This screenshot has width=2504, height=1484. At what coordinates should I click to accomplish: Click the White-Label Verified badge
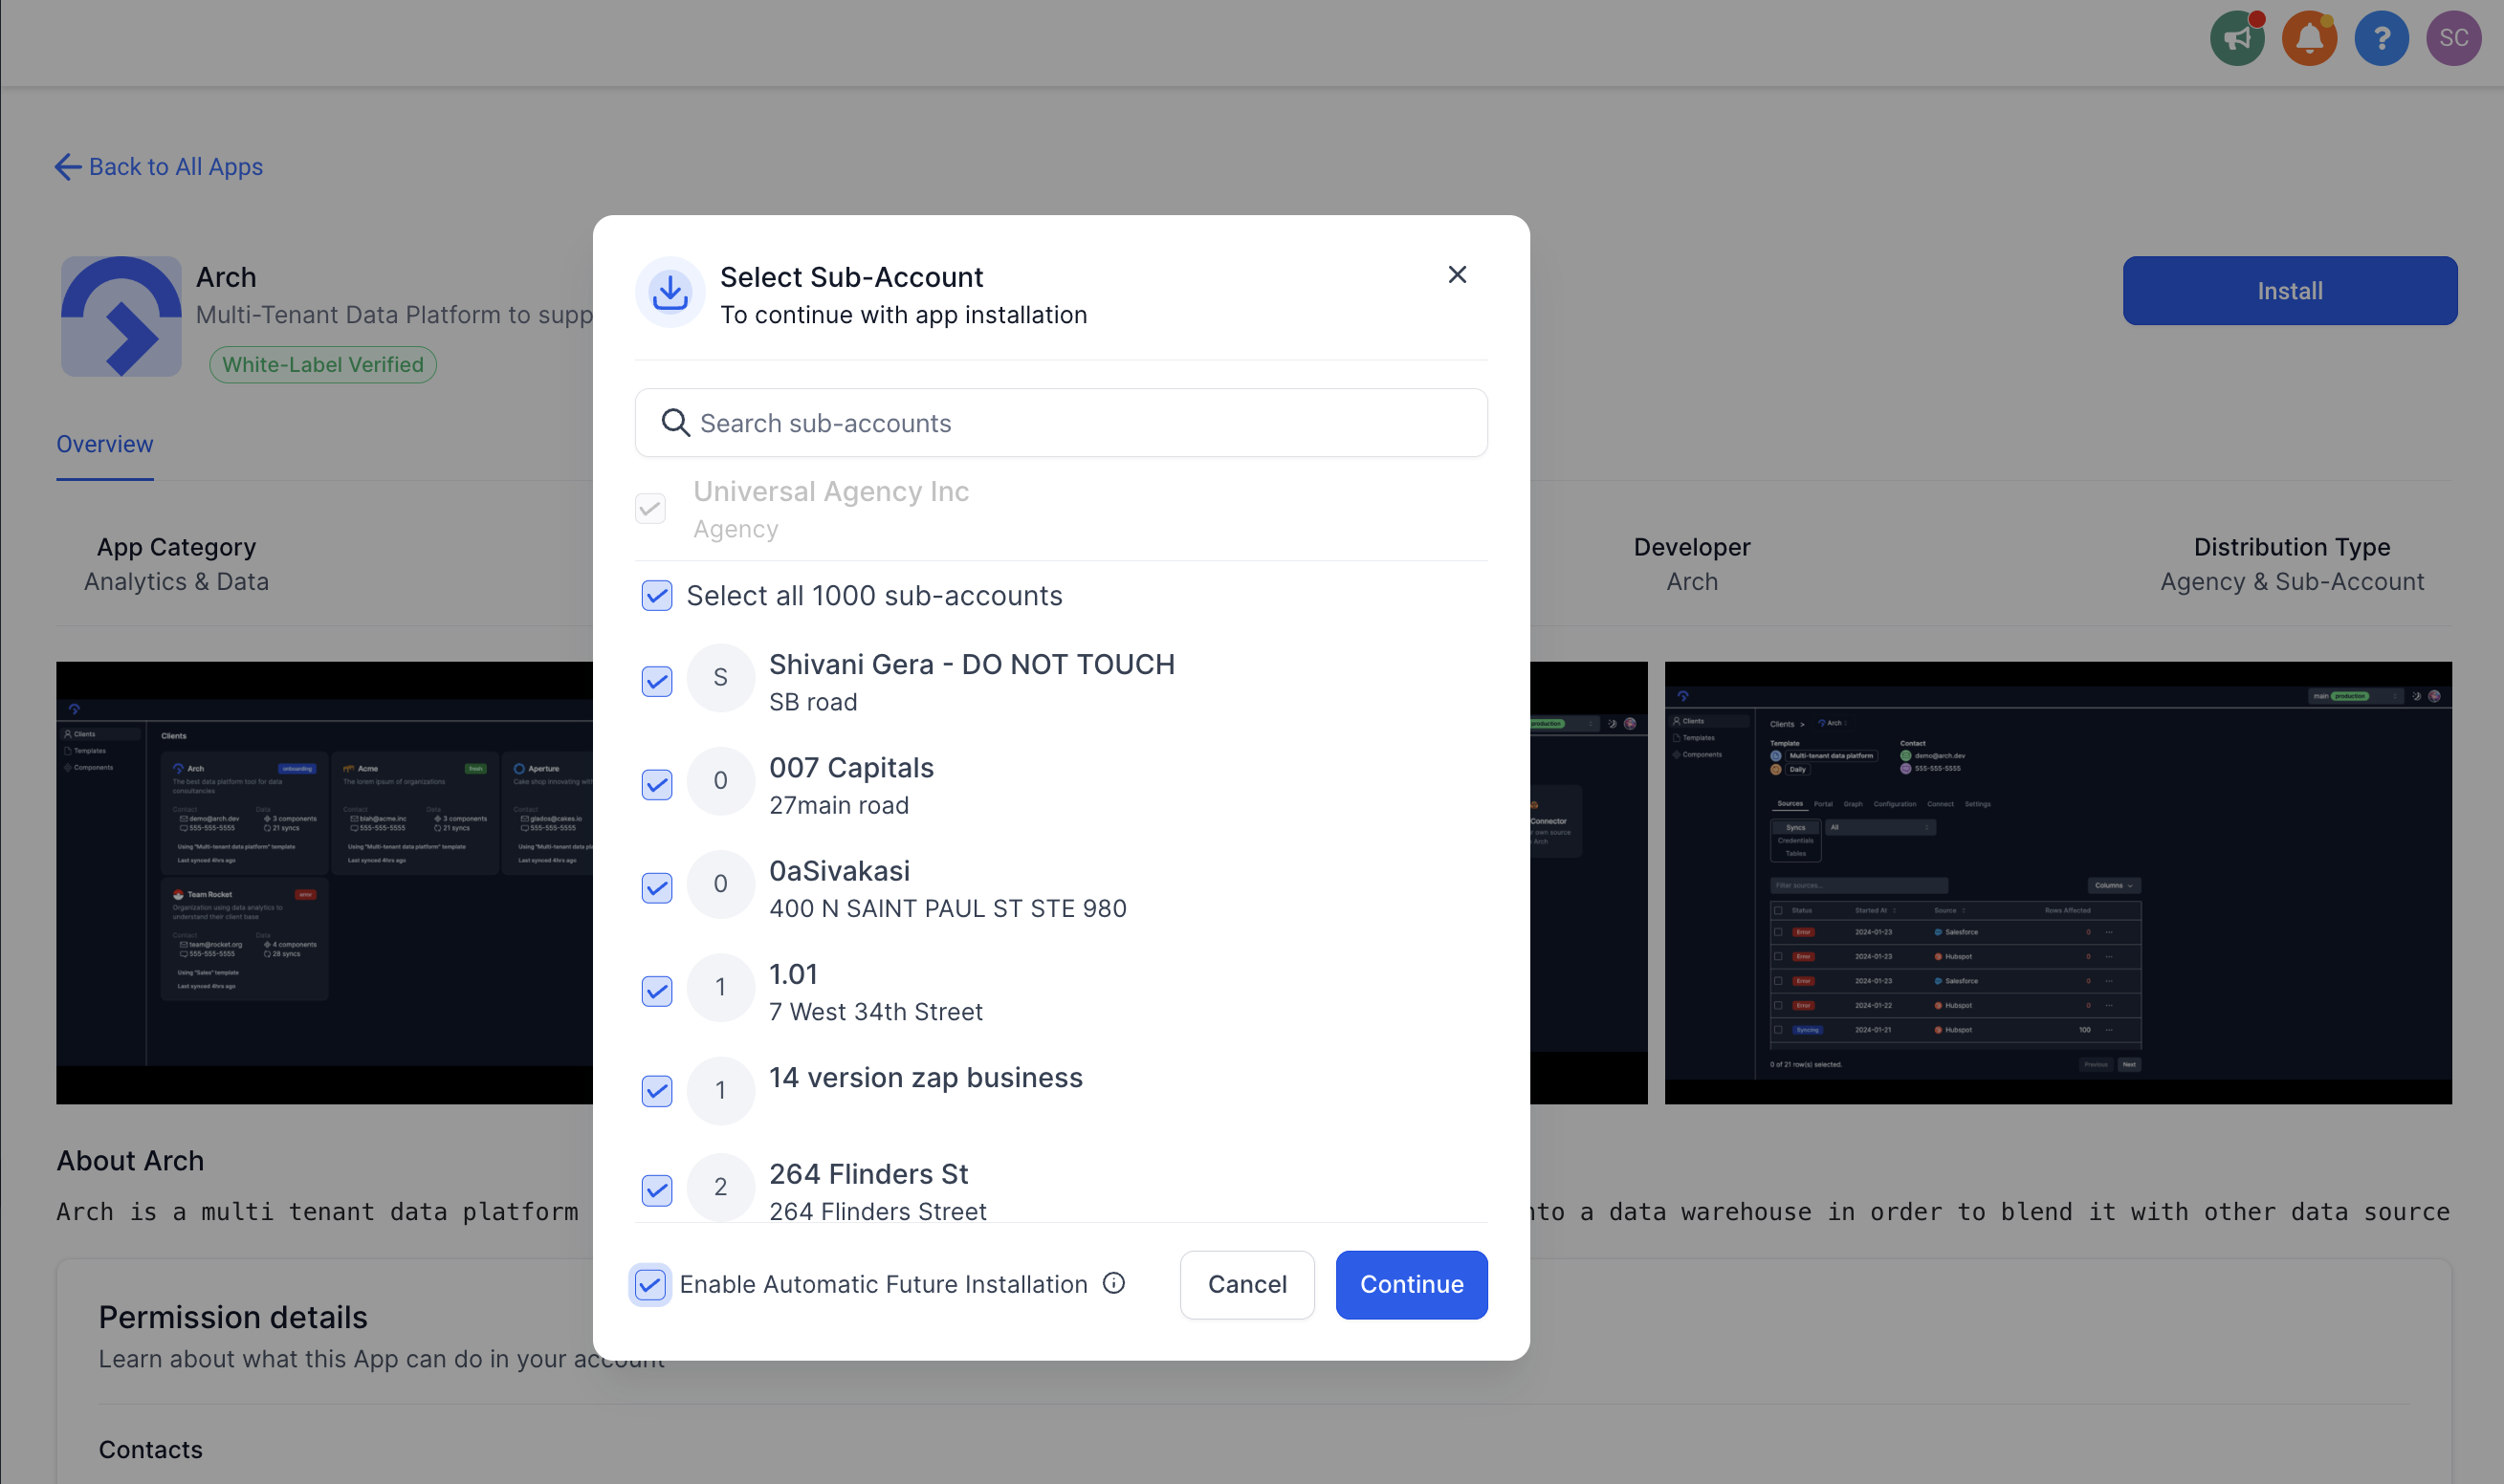[323, 365]
